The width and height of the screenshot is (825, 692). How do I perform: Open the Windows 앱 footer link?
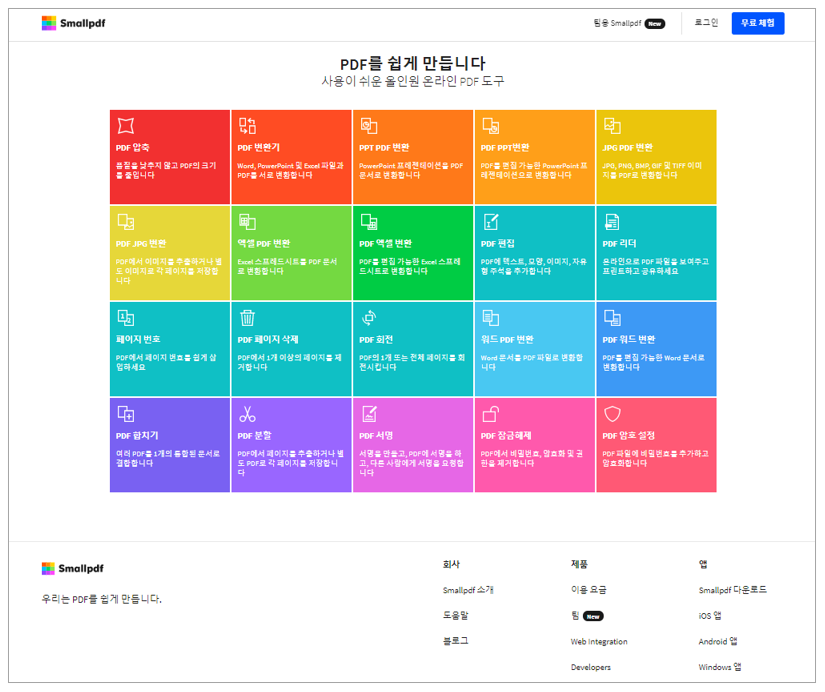[720, 667]
